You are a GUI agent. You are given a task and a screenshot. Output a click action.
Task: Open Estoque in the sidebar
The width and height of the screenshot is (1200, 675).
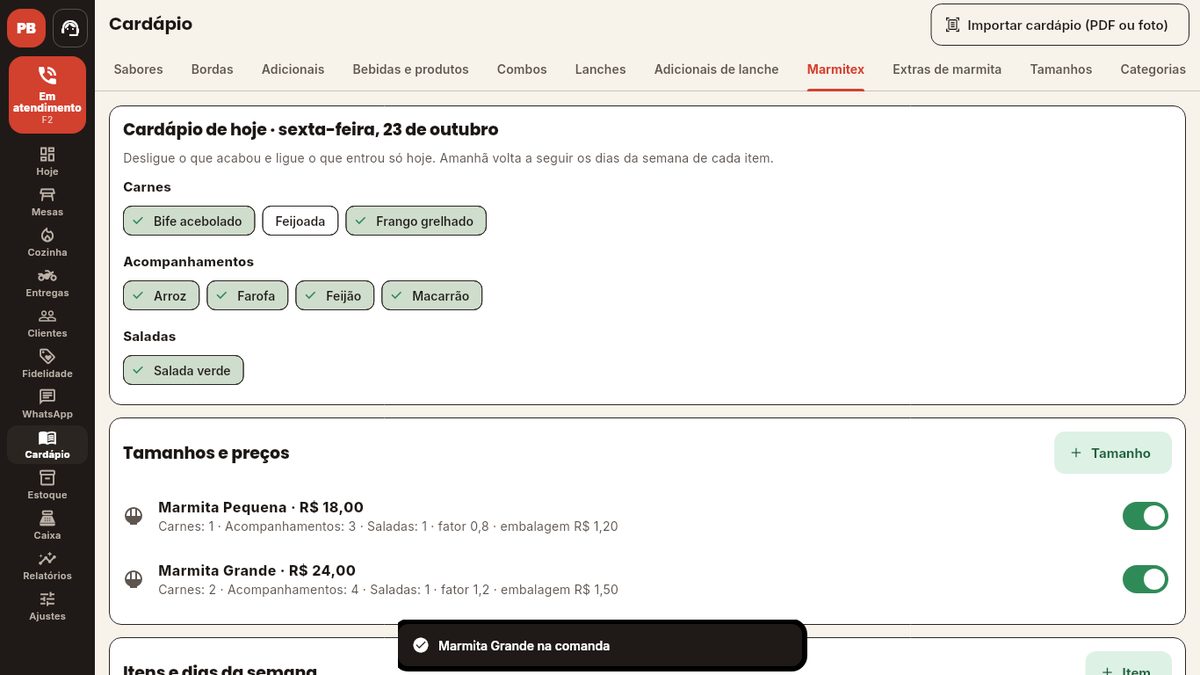click(47, 485)
